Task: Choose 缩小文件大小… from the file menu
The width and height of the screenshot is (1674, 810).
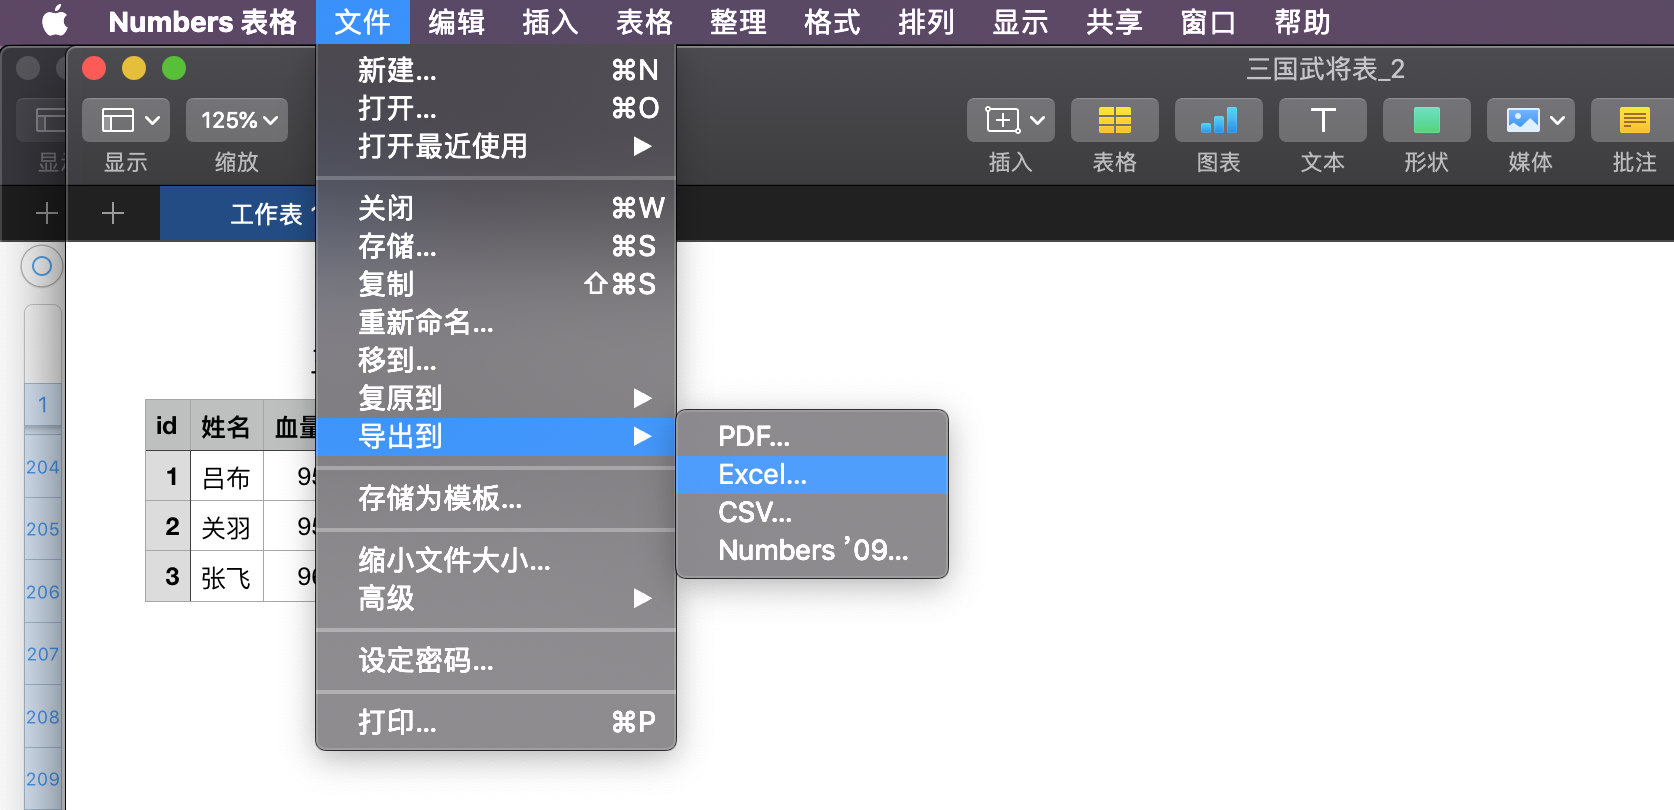Action: tap(496, 560)
